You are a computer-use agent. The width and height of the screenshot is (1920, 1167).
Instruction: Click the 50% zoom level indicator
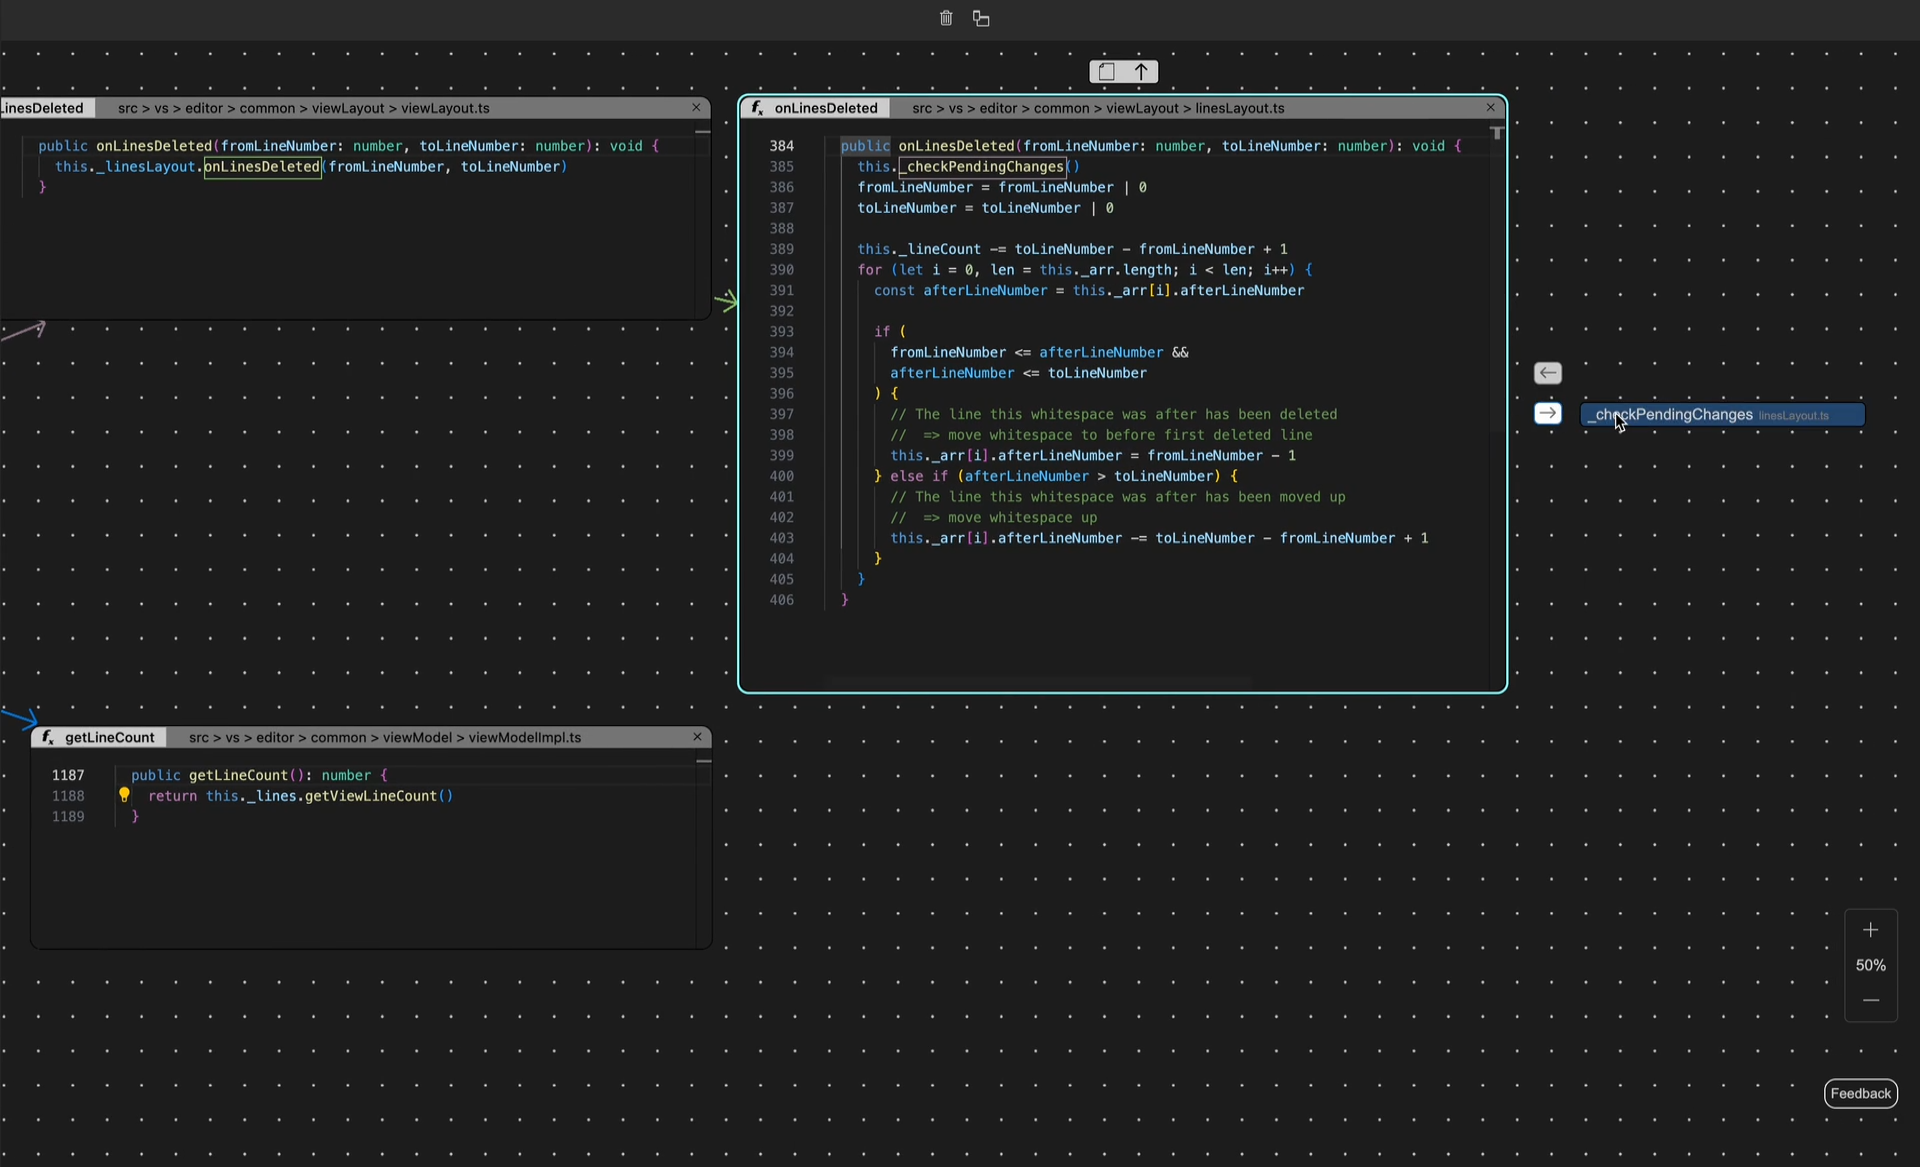pyautogui.click(x=1870, y=965)
